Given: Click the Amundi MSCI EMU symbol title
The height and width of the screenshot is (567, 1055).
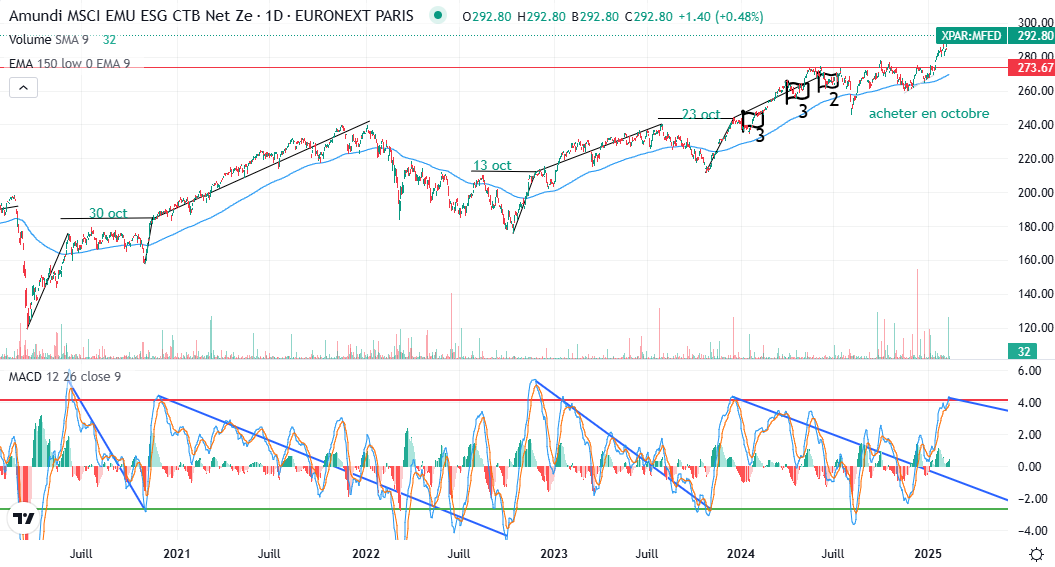Looking at the screenshot, I should tap(129, 15).
